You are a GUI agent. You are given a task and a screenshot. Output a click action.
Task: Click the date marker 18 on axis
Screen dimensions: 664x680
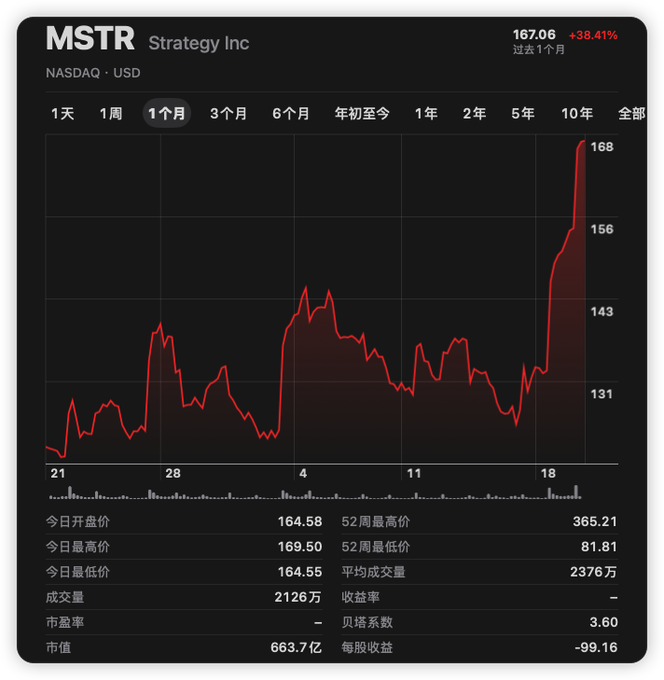click(x=548, y=473)
